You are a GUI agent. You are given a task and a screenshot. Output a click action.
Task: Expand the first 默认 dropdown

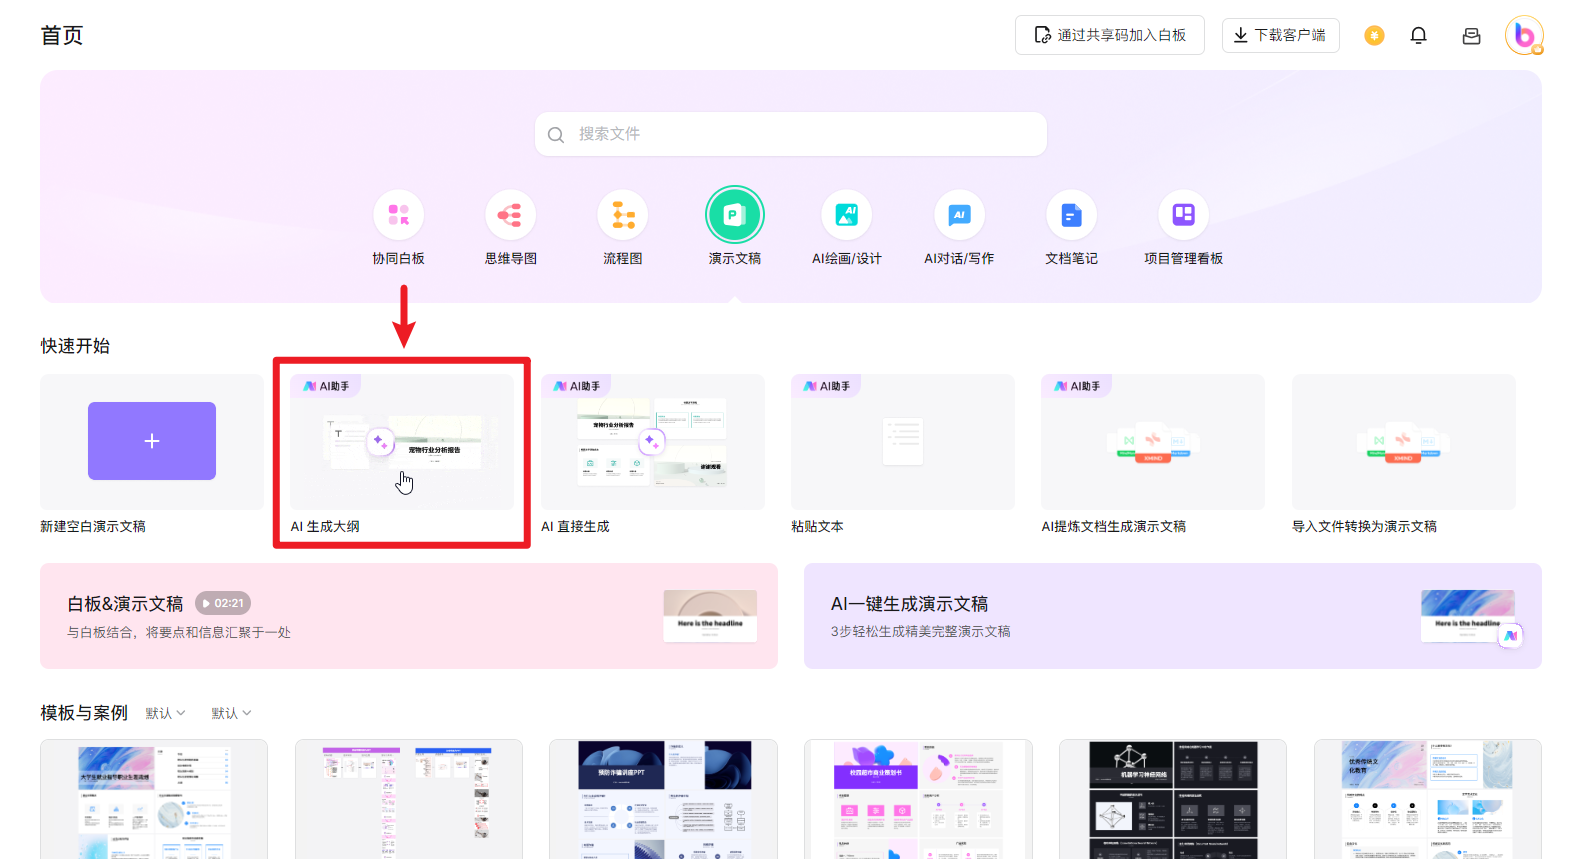165,713
